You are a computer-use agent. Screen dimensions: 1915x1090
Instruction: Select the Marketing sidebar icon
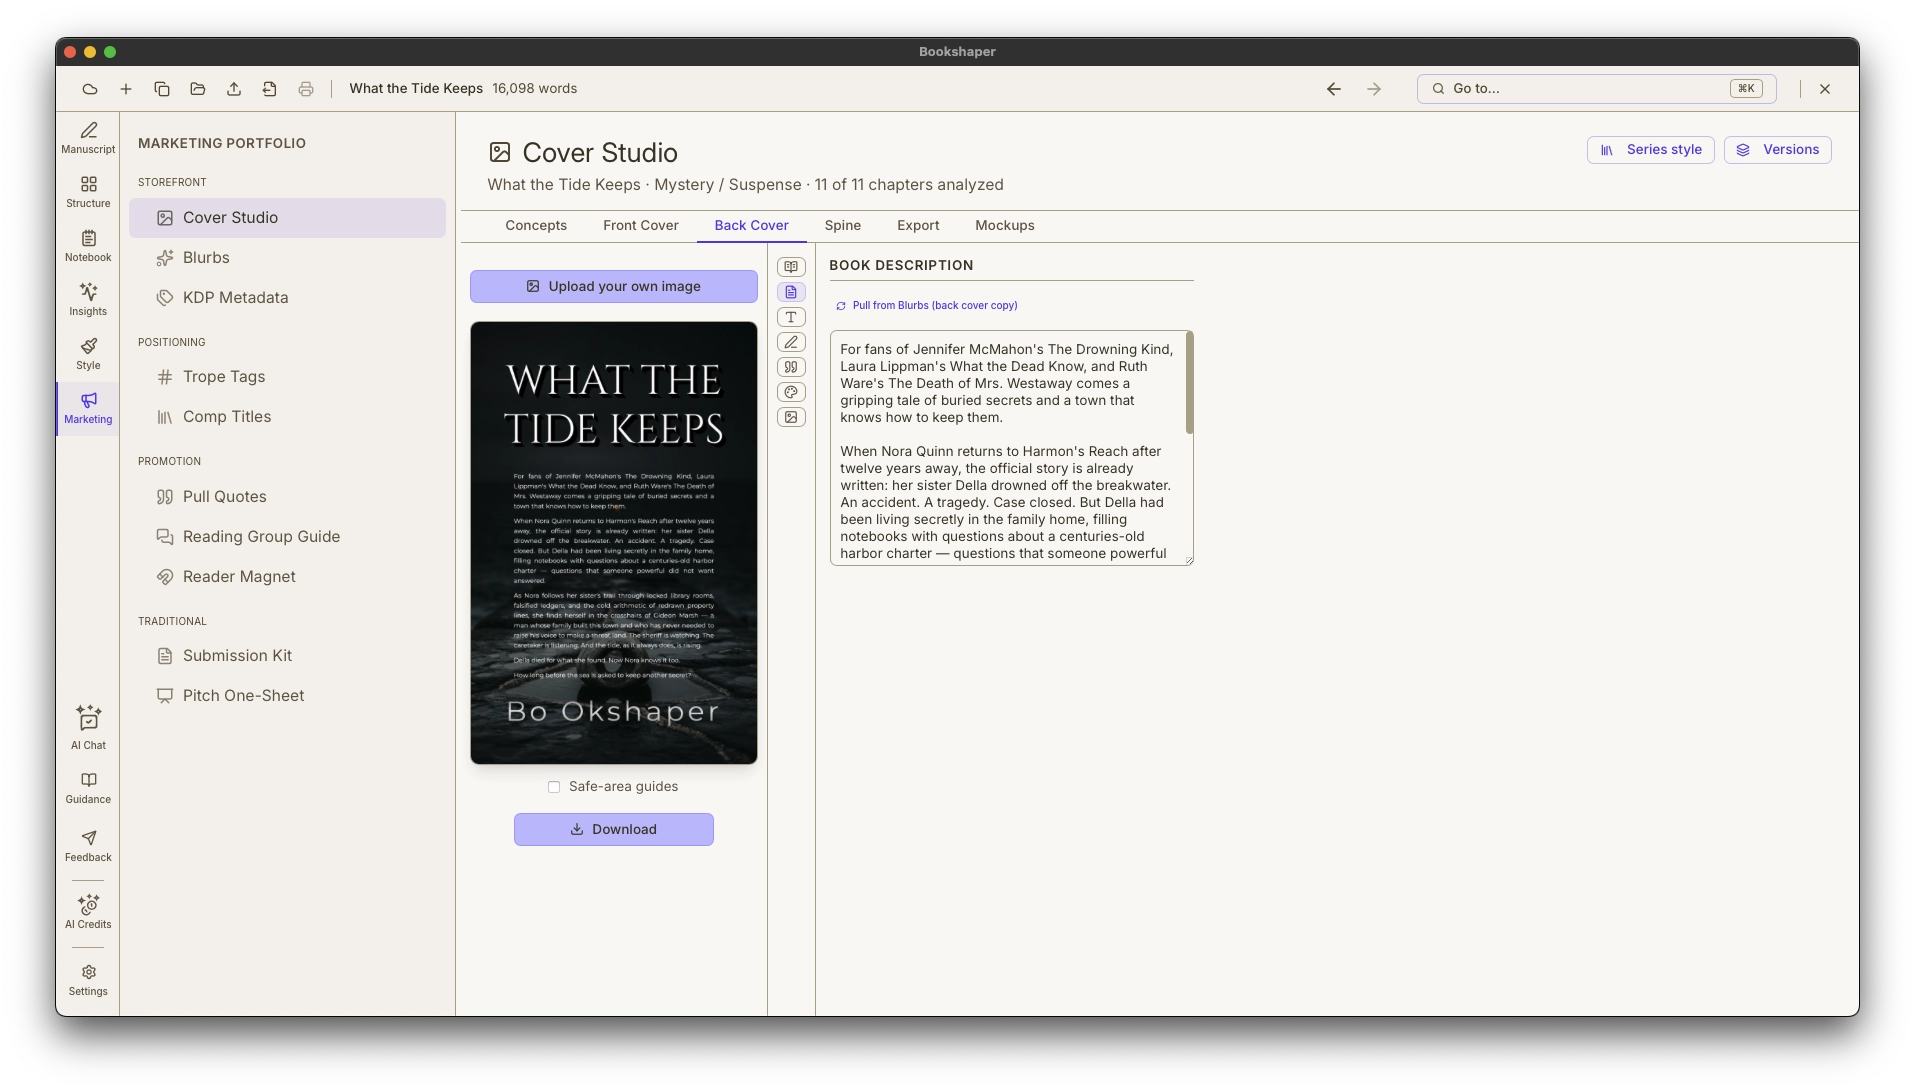(x=88, y=408)
